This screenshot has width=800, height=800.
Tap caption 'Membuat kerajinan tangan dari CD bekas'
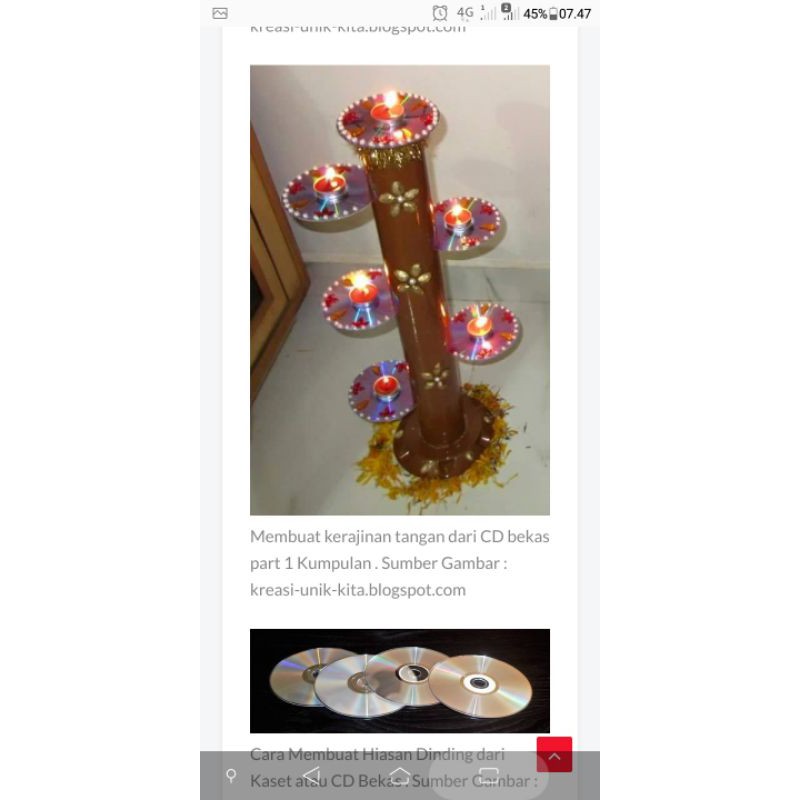coord(399,537)
